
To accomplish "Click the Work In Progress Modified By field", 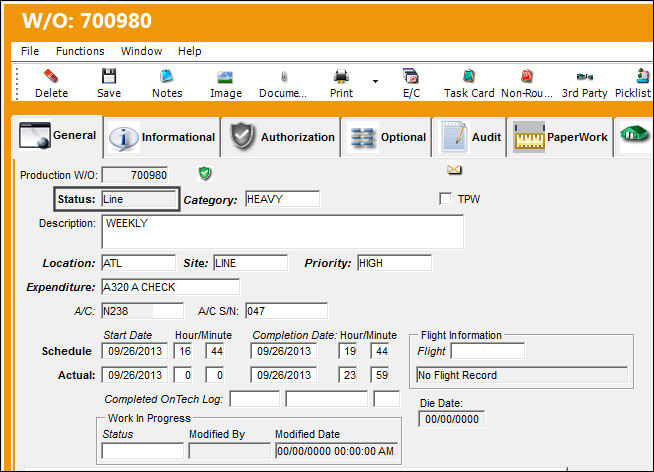I will tap(229, 451).
